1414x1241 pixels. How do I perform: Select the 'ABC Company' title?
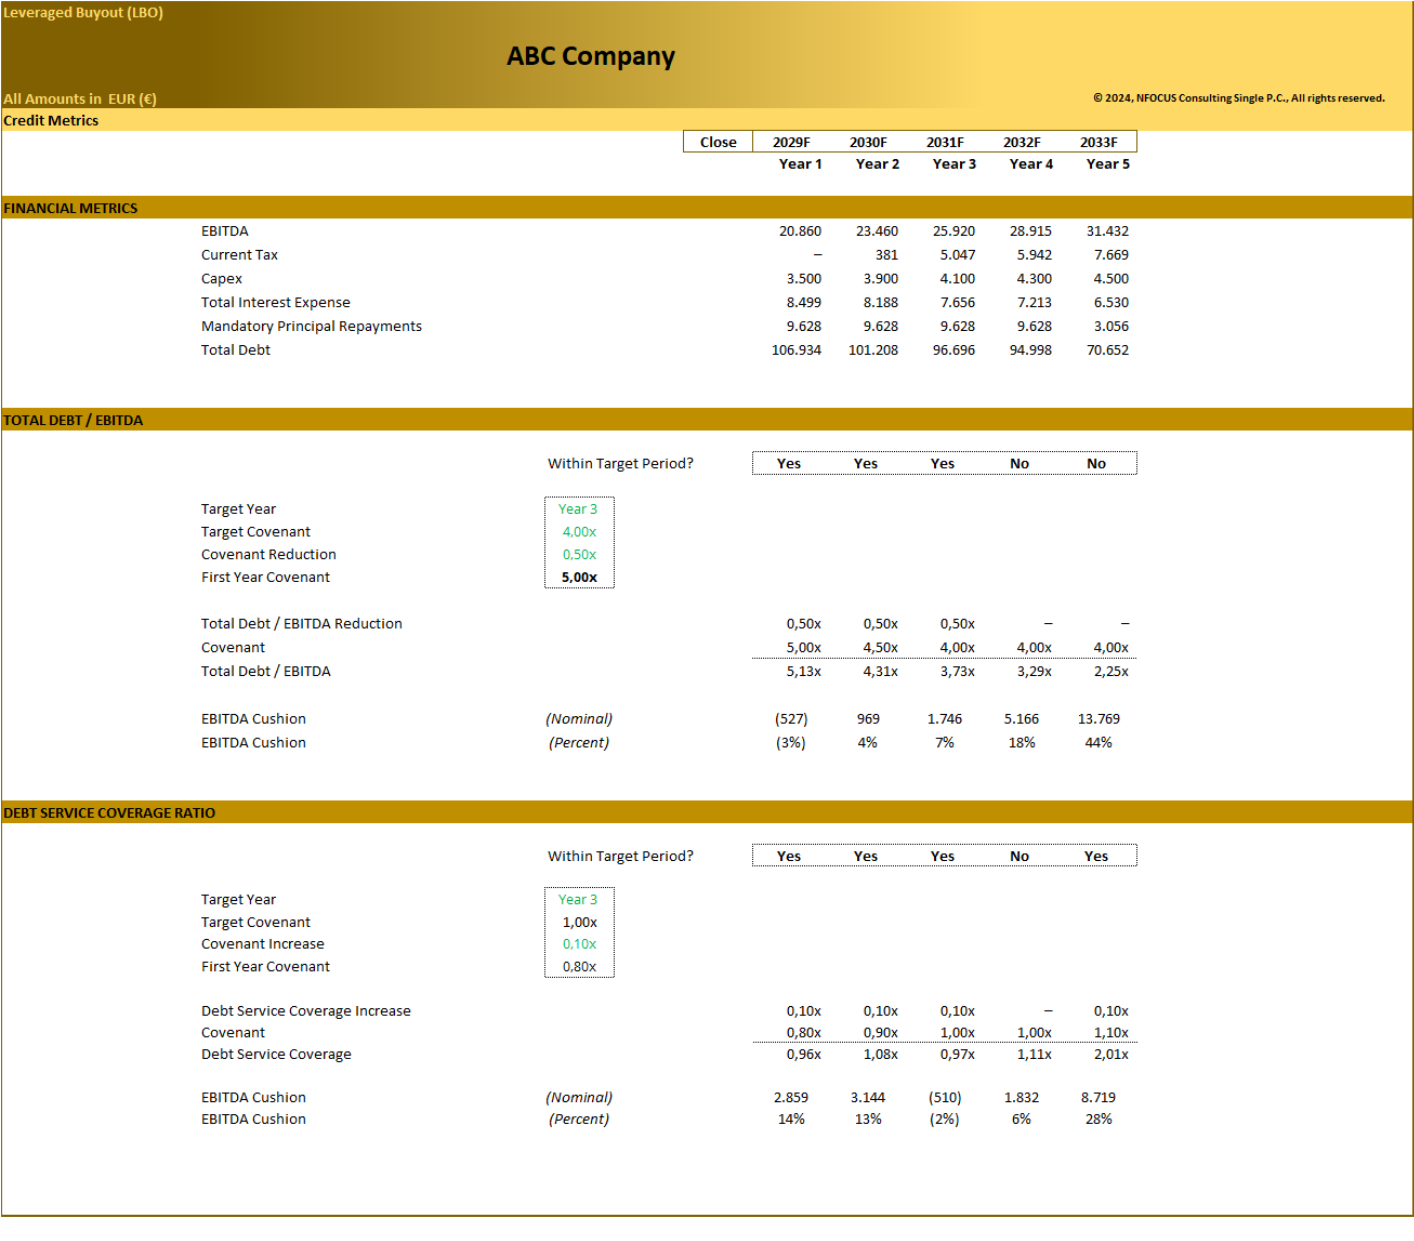click(x=590, y=56)
